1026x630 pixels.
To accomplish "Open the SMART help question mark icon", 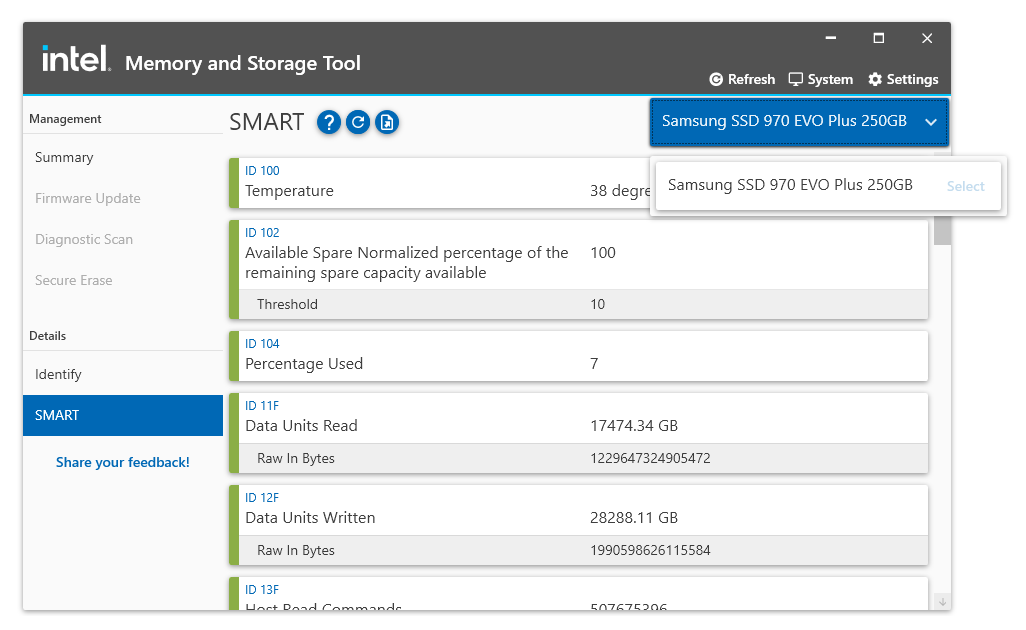I will [329, 122].
